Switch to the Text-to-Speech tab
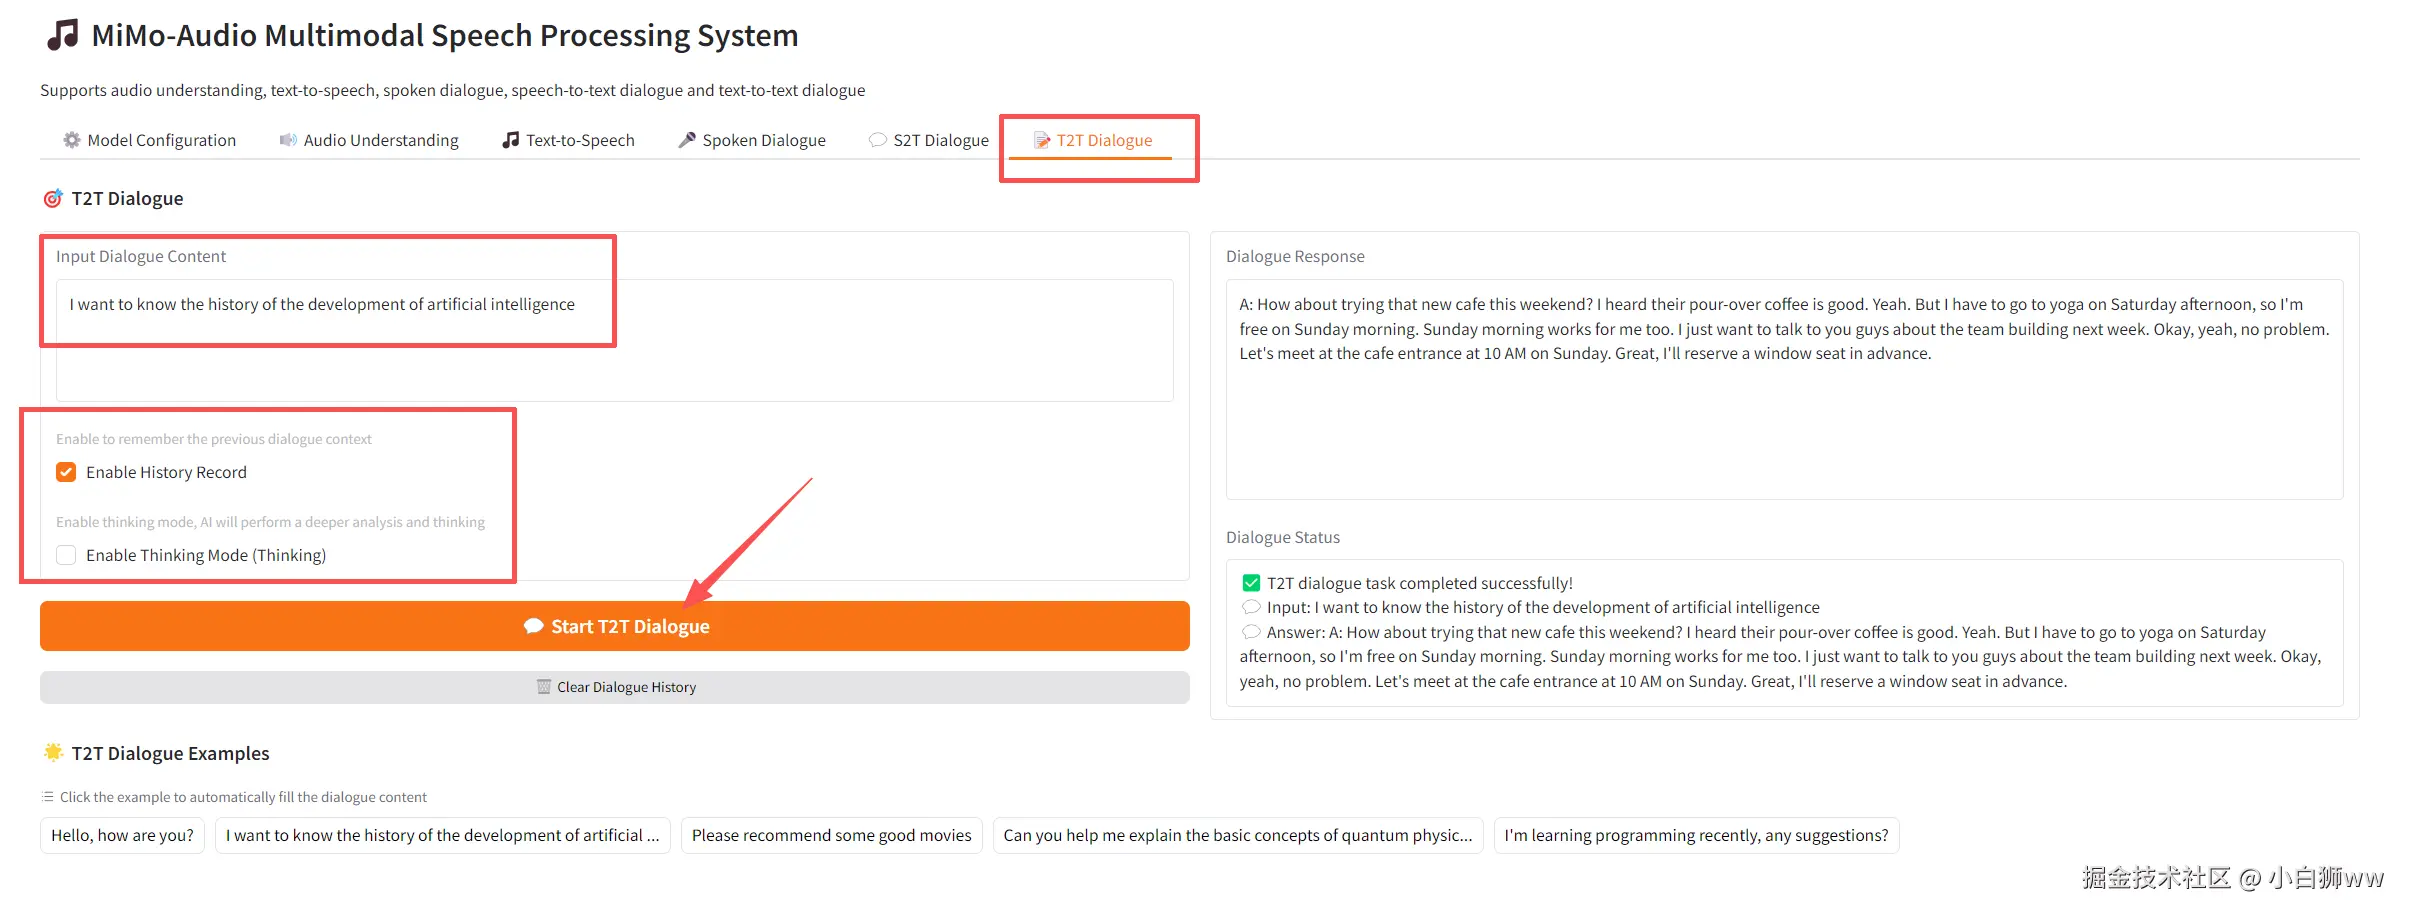This screenshot has width=2409, height=916. (568, 140)
